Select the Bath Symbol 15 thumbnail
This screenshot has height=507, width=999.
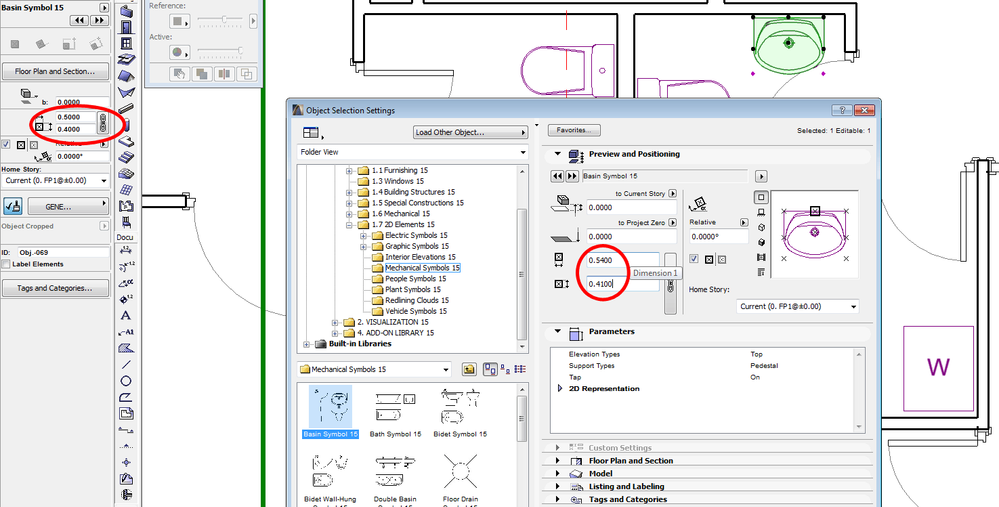pos(395,412)
